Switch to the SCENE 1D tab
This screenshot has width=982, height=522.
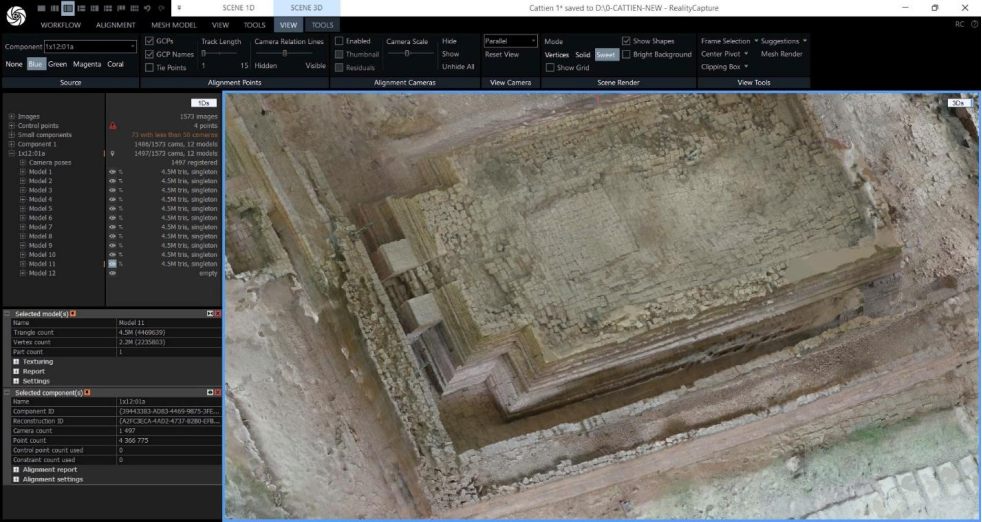[x=239, y=8]
